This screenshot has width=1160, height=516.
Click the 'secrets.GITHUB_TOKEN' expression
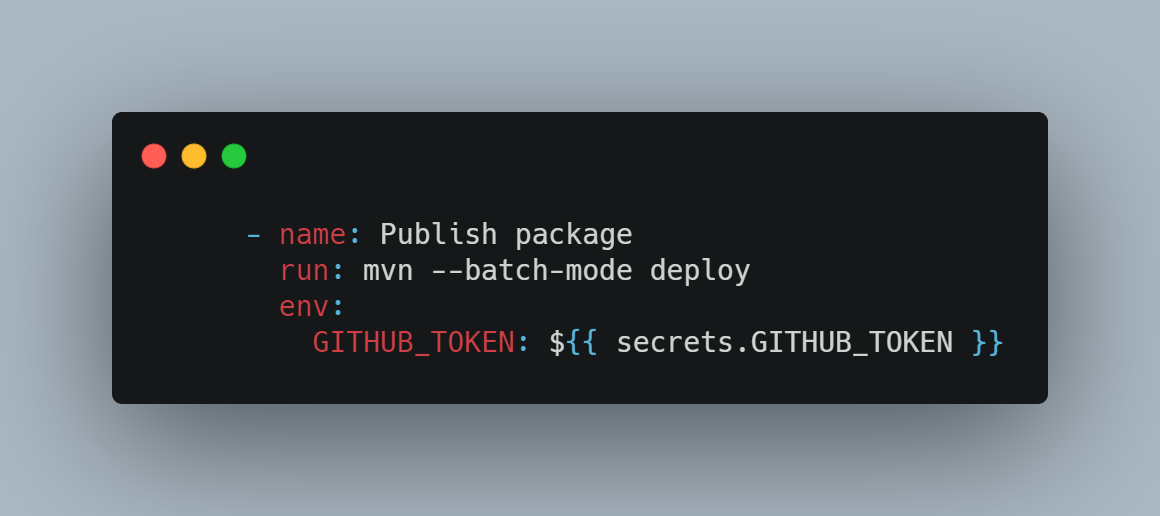click(784, 343)
